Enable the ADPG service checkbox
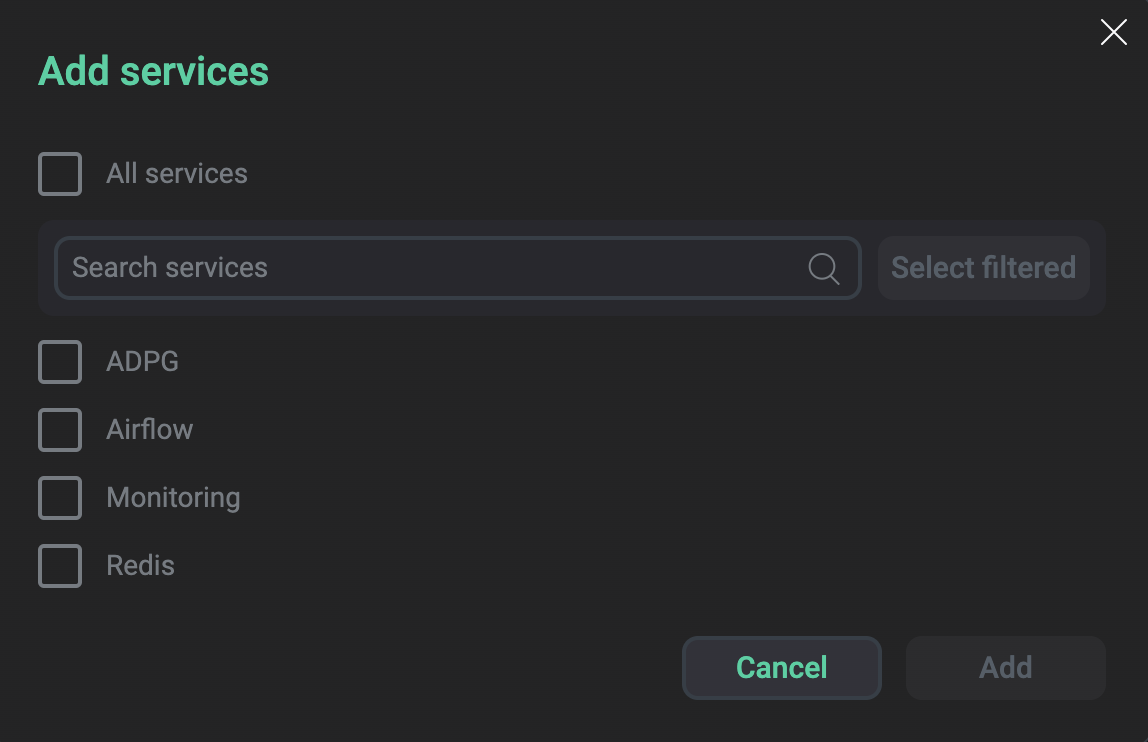 59,362
